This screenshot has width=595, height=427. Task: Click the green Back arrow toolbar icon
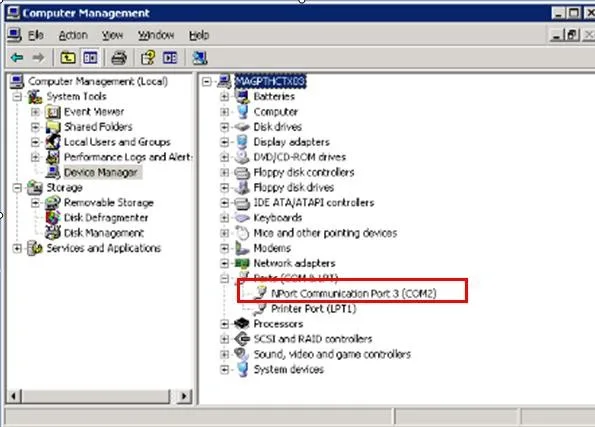(17, 58)
